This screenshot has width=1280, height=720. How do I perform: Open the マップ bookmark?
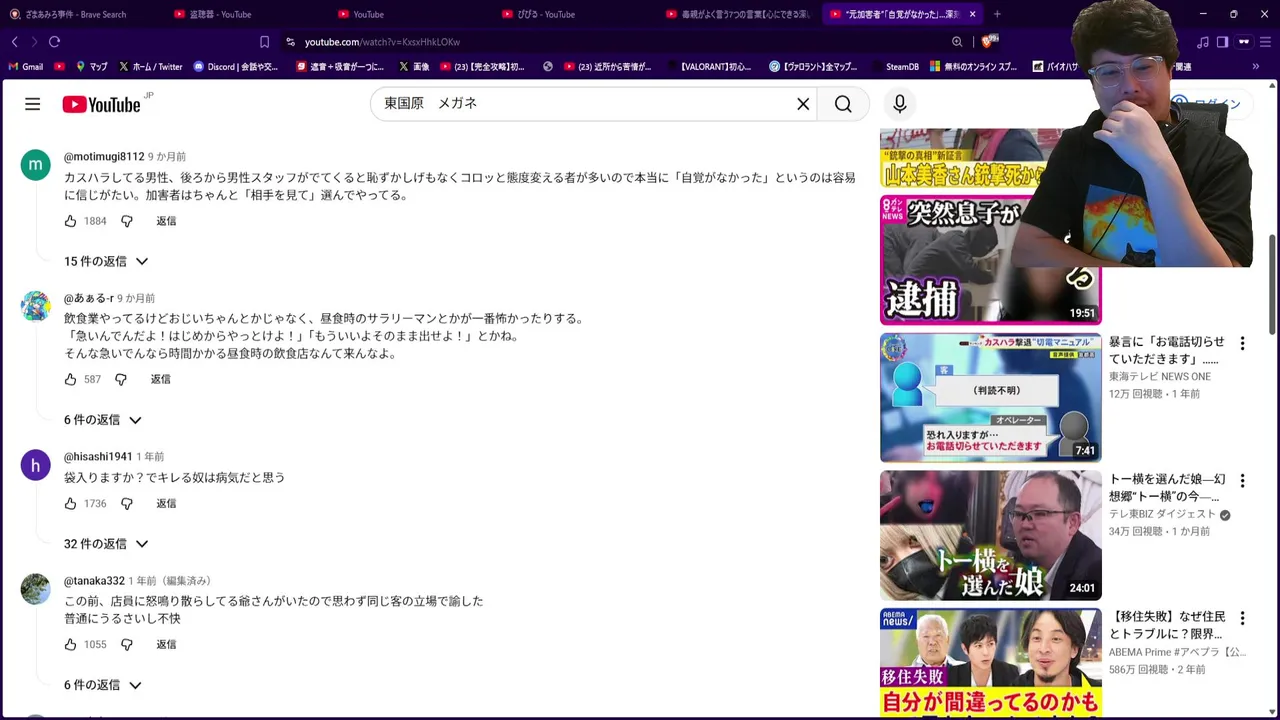(x=91, y=67)
